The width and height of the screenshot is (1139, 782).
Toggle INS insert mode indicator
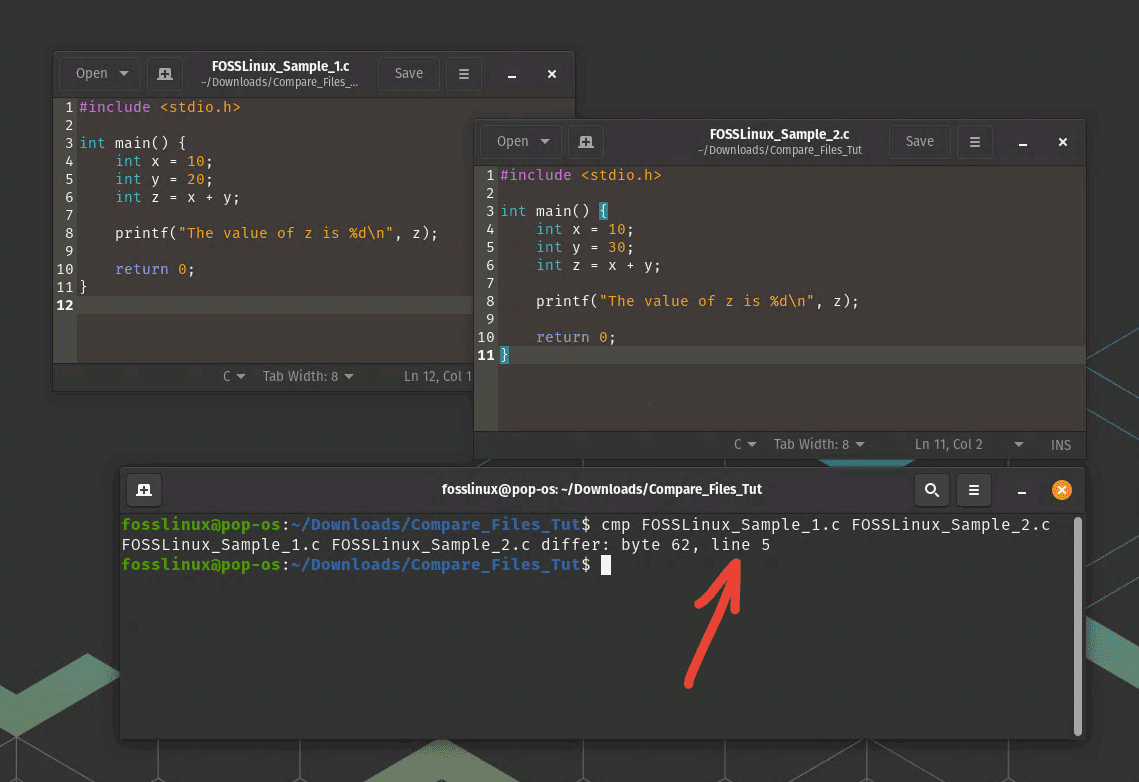(1061, 445)
